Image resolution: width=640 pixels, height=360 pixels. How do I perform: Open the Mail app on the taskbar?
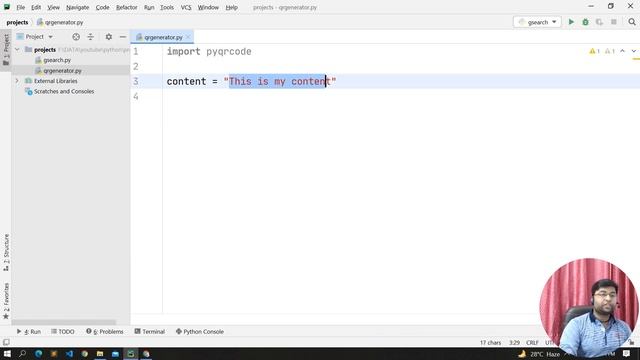tap(116, 353)
